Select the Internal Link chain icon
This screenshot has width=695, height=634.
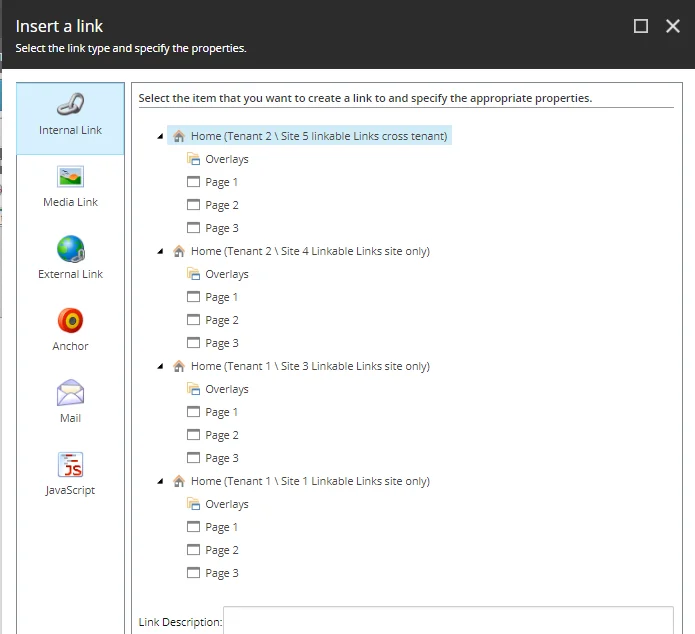[70, 104]
